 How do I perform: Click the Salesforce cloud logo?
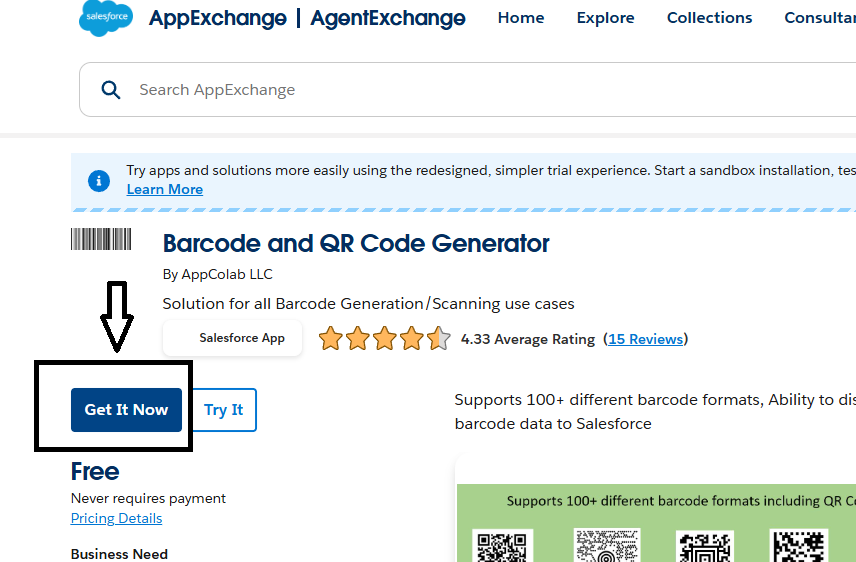coord(106,17)
